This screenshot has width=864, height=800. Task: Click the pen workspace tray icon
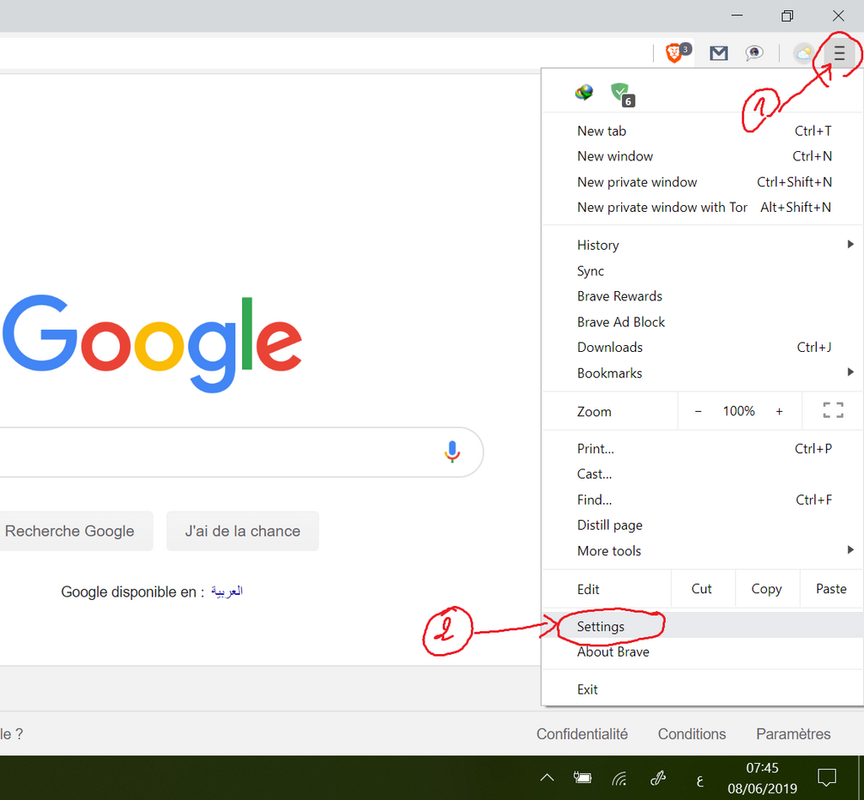coord(657,777)
